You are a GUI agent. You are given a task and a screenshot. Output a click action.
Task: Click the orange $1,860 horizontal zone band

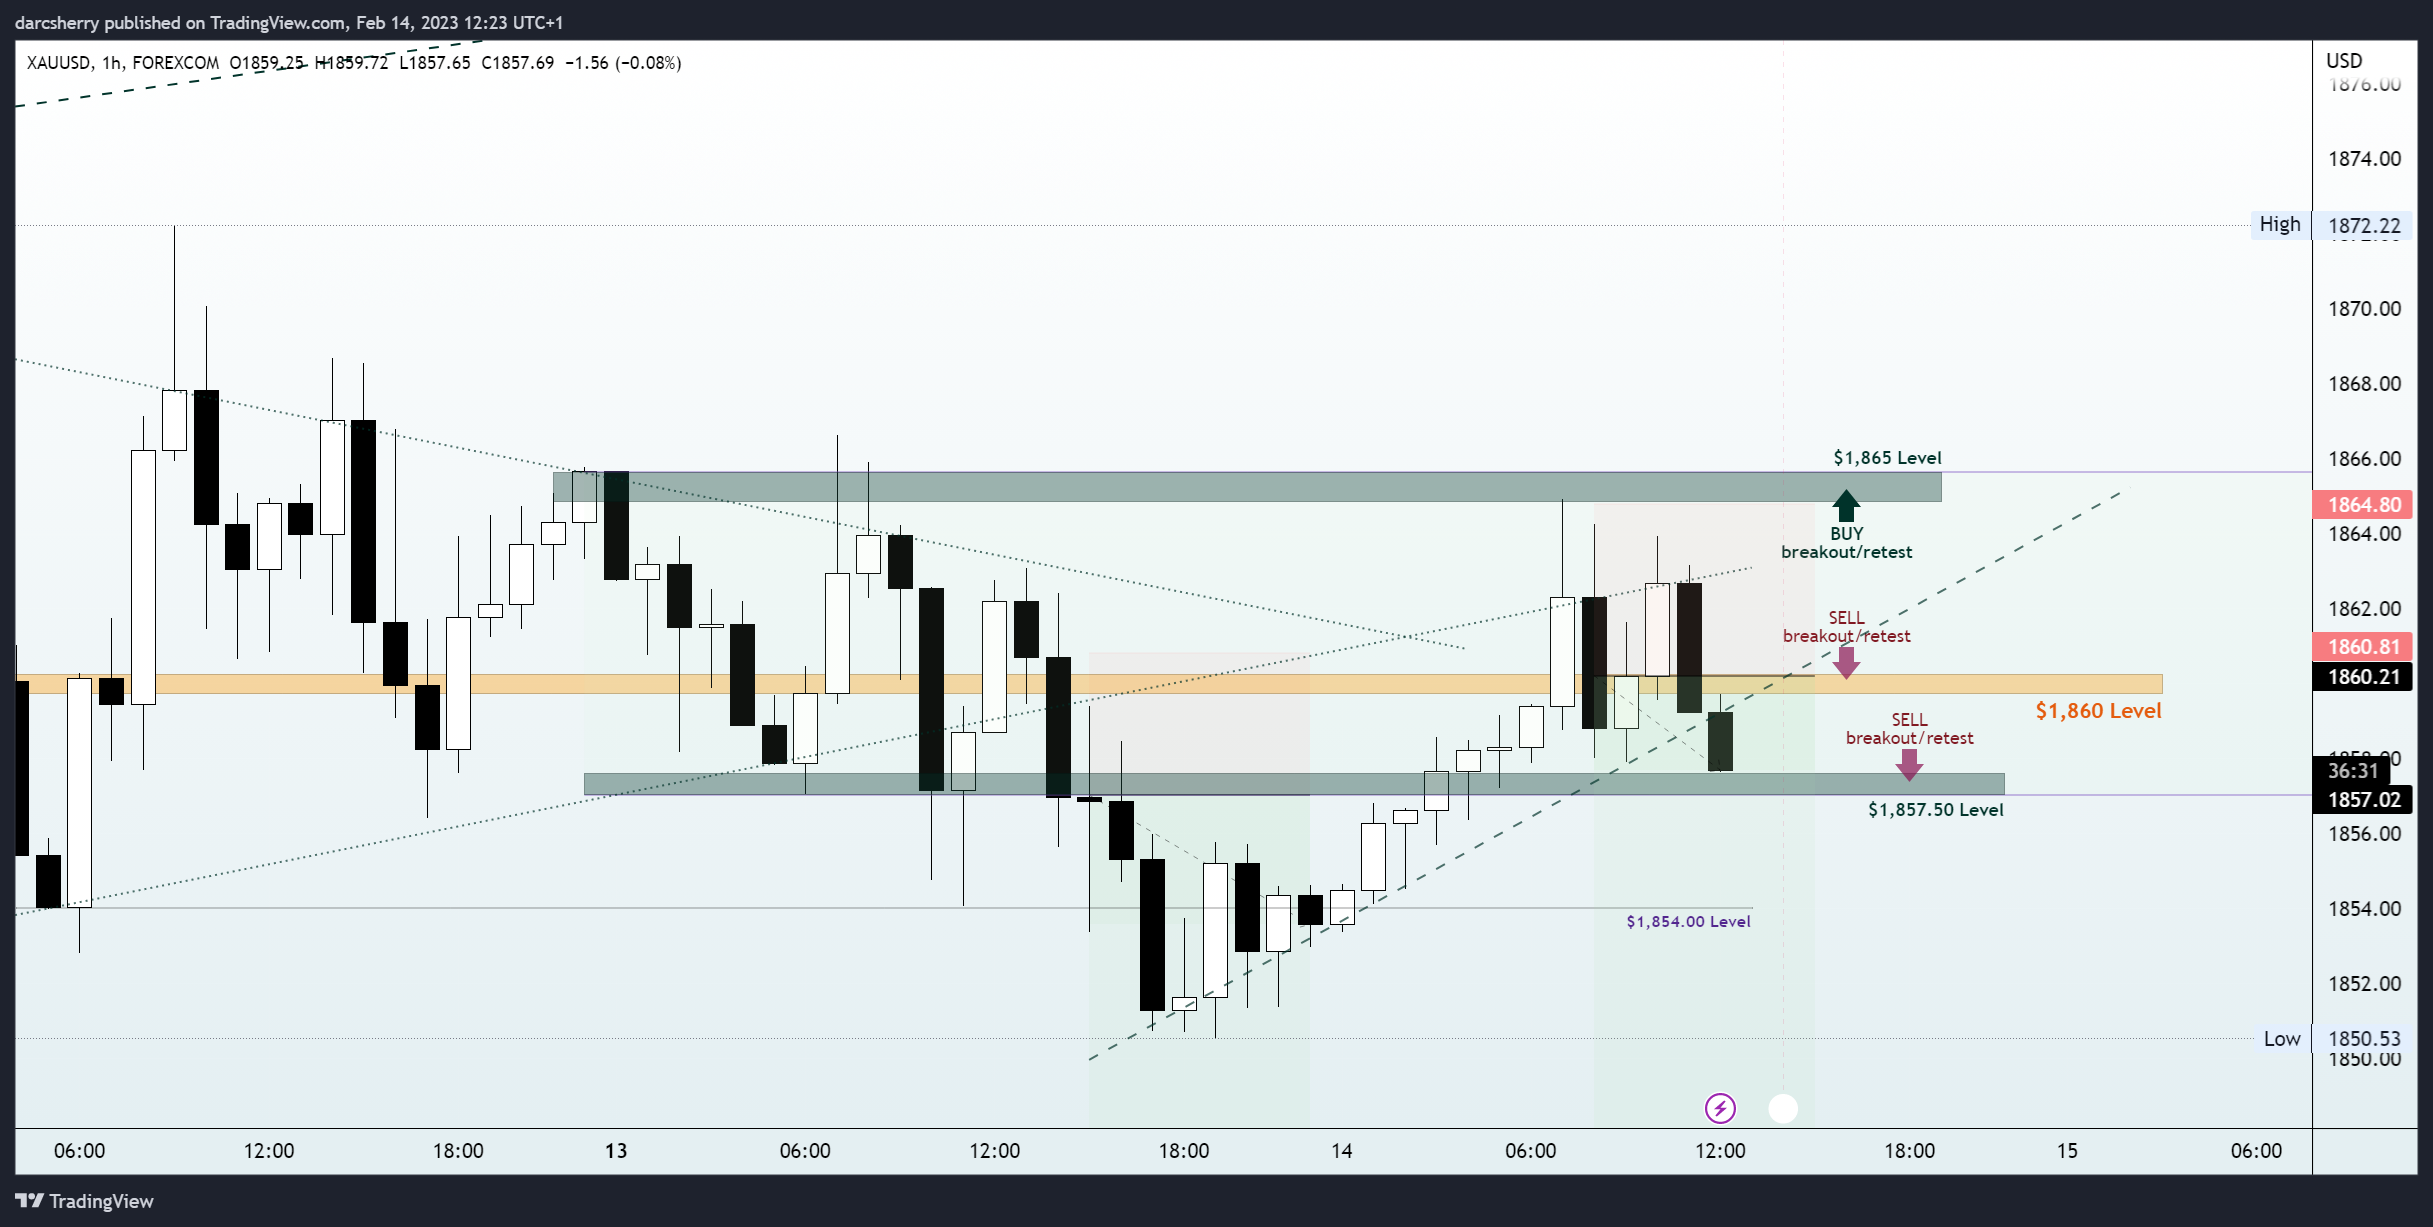click(1089, 684)
